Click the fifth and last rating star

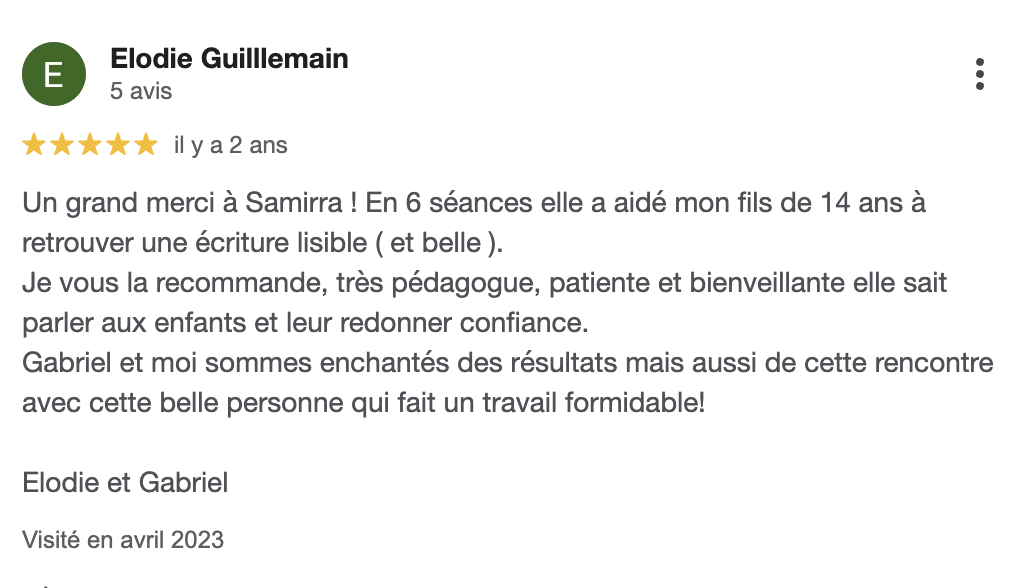point(146,145)
